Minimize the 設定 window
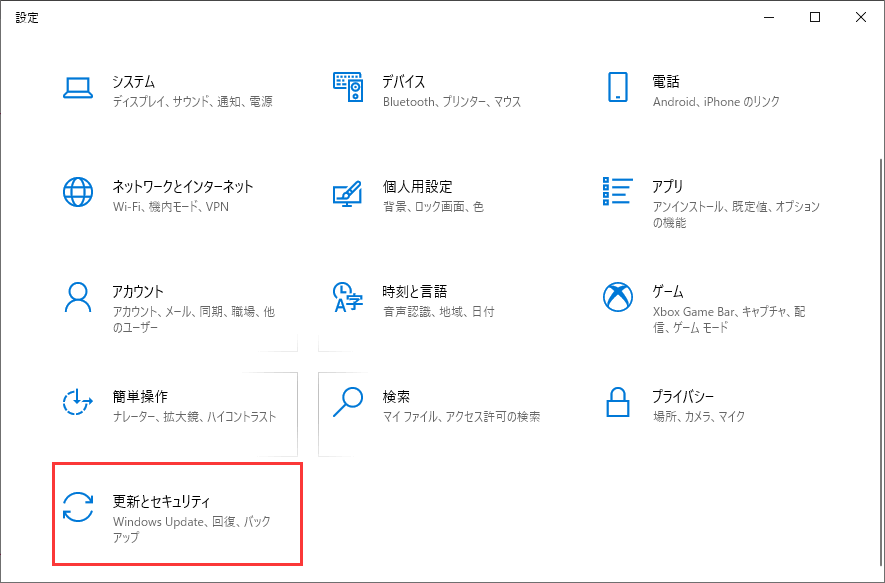 [x=768, y=17]
